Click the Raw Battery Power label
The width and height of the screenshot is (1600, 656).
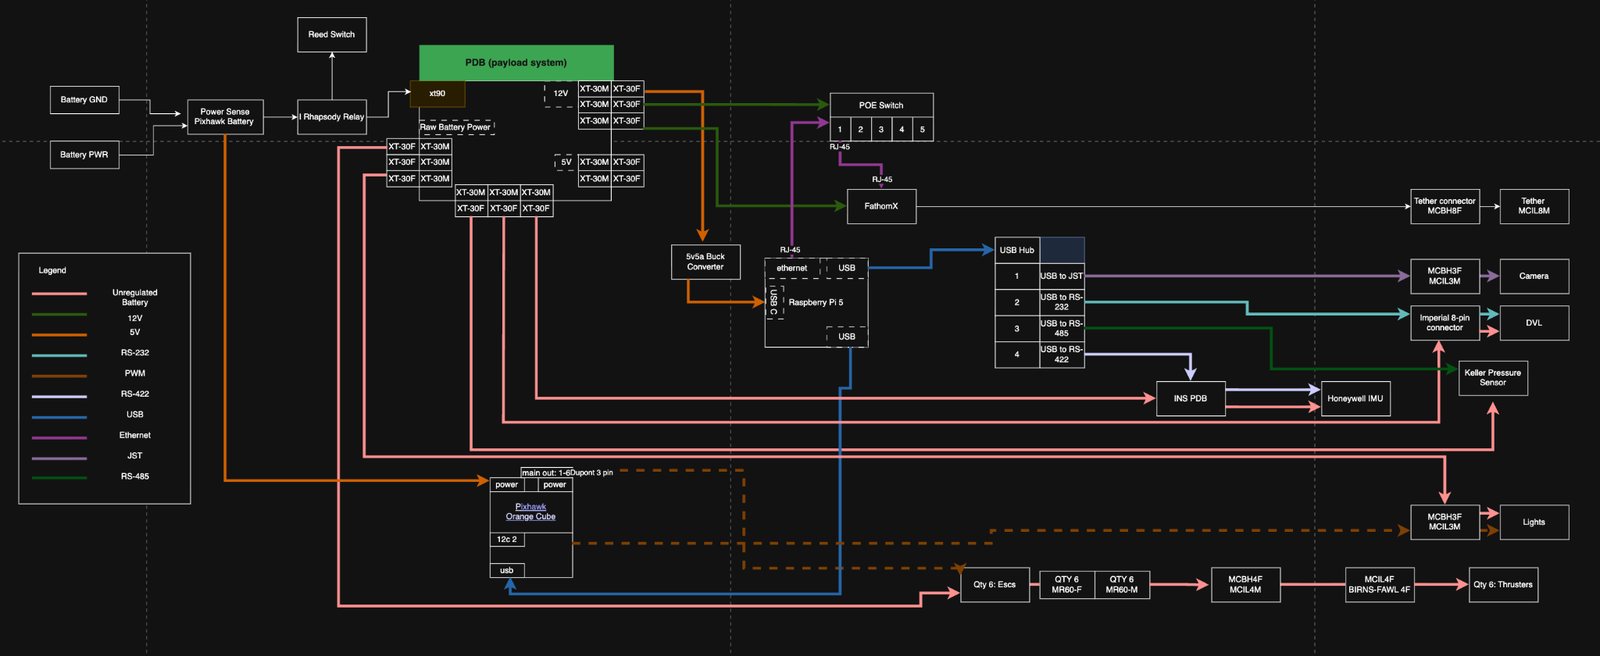[x=456, y=127]
